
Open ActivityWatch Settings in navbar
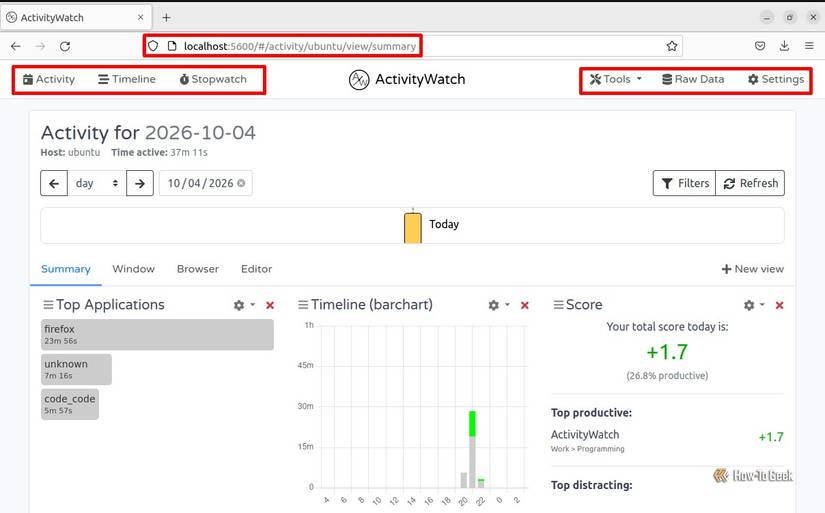(776, 79)
